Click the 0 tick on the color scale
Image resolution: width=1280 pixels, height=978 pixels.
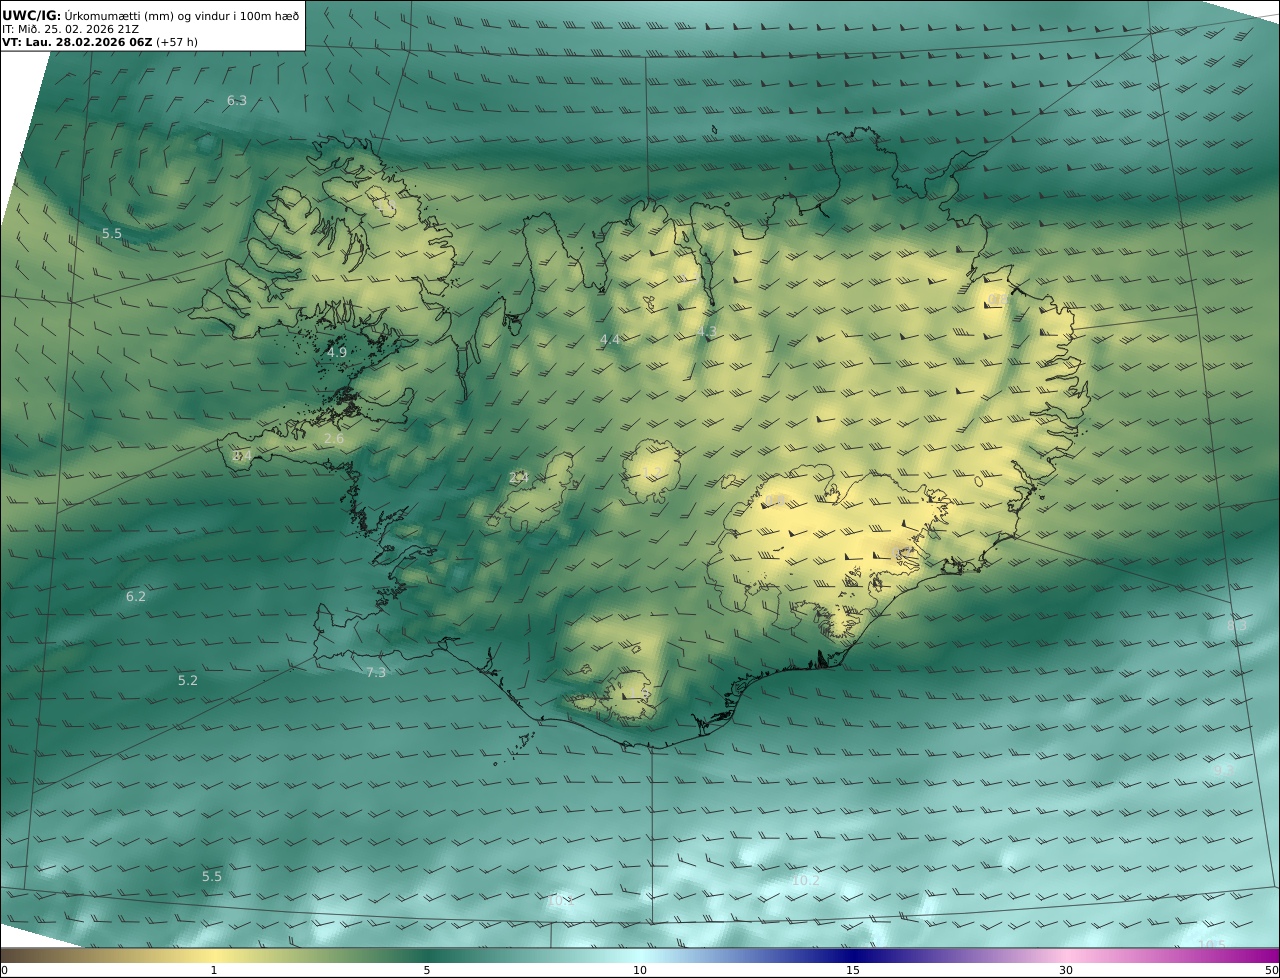coord(4,970)
